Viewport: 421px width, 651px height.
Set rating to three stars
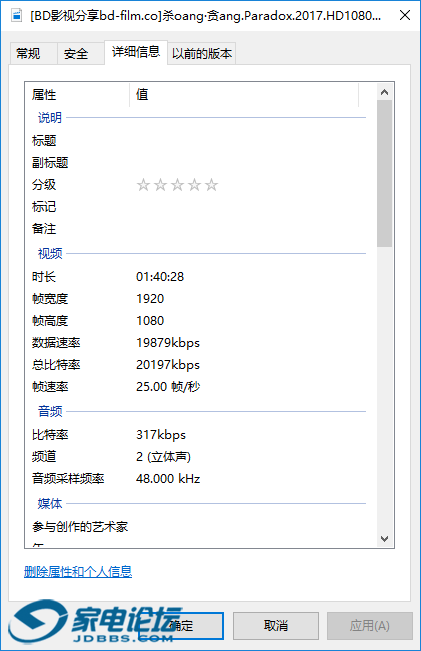[x=177, y=185]
